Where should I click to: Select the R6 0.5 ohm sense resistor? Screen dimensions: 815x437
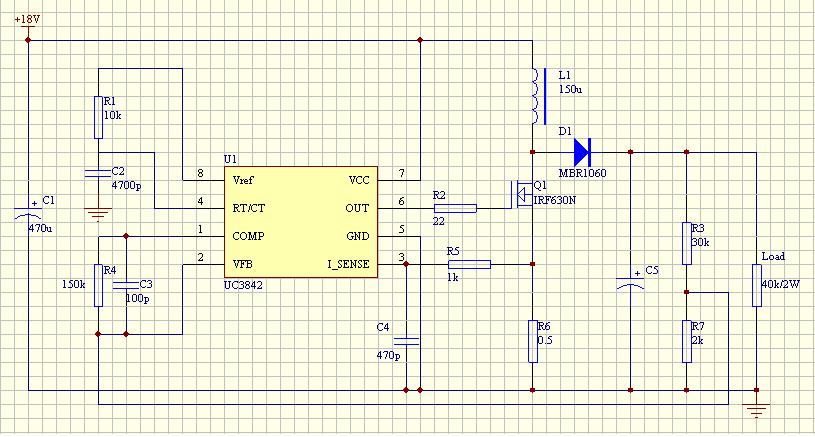[x=533, y=341]
